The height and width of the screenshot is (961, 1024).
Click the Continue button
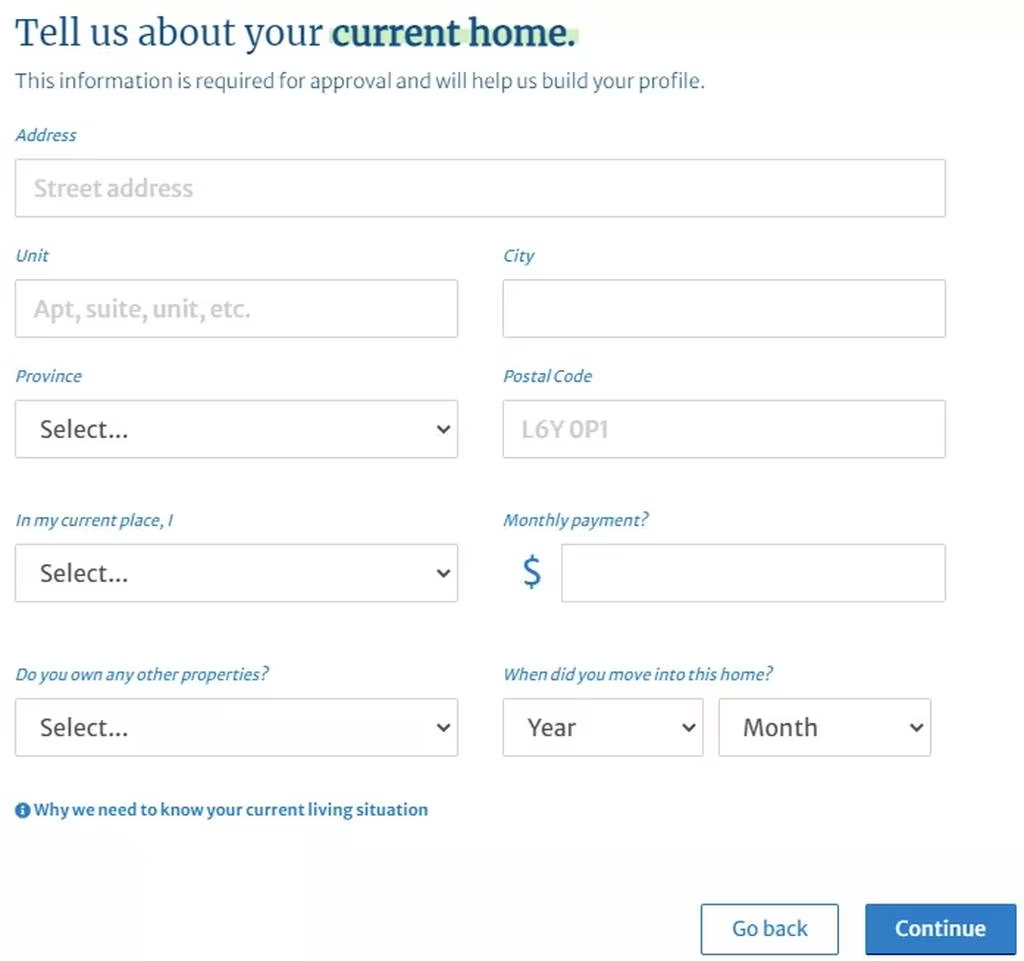(940, 929)
